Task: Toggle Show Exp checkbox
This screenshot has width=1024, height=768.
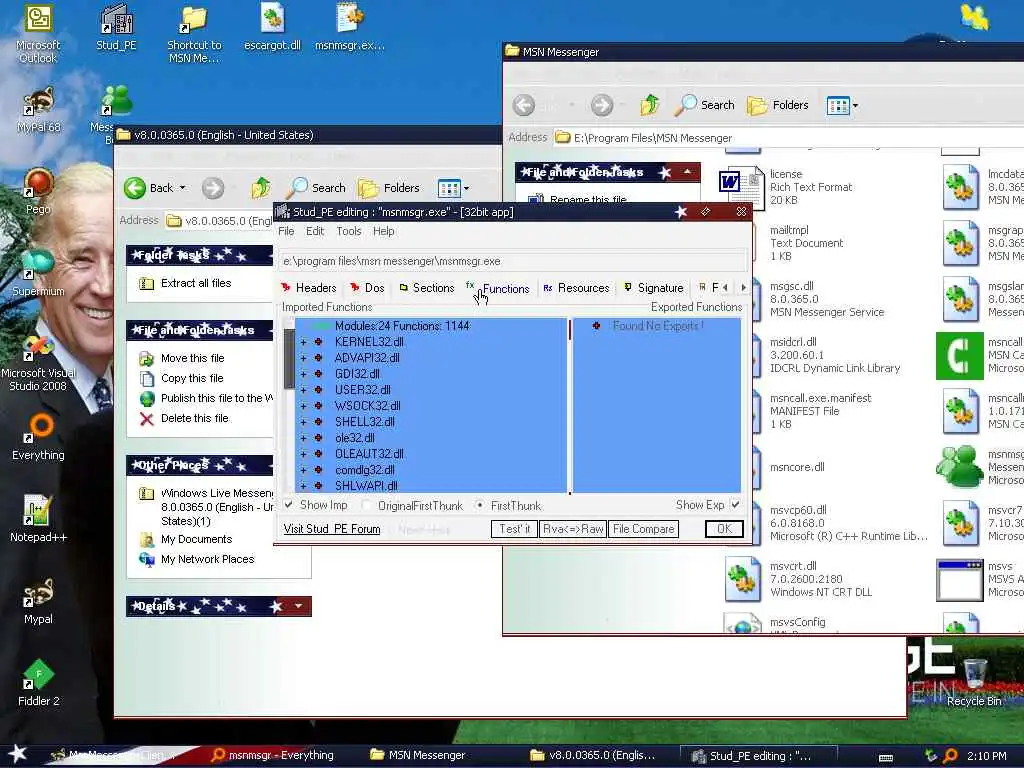Action: pyautogui.click(x=735, y=505)
